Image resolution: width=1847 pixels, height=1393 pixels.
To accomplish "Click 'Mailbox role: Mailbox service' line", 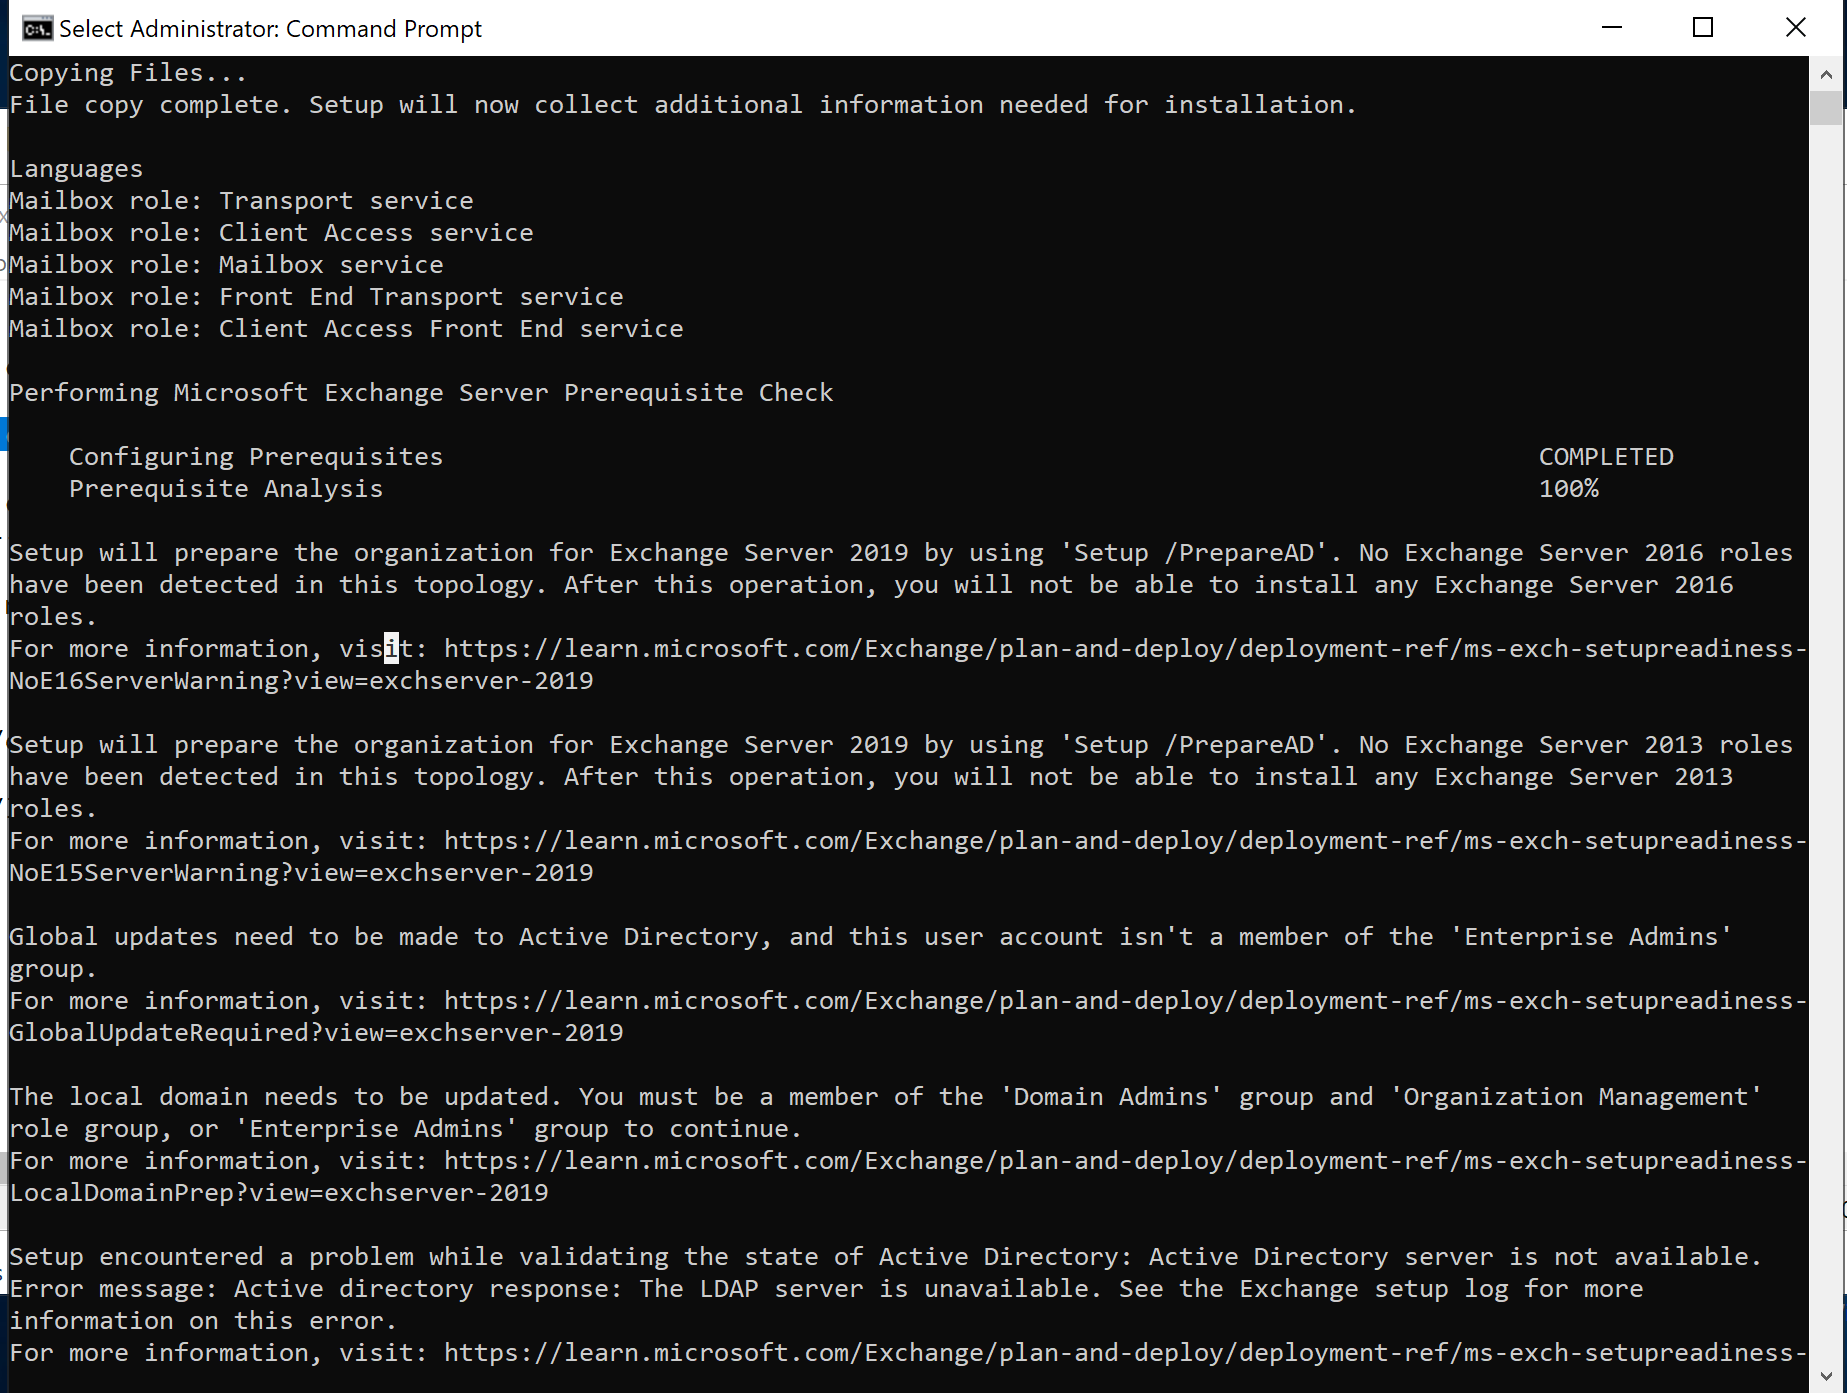I will [x=226, y=265].
